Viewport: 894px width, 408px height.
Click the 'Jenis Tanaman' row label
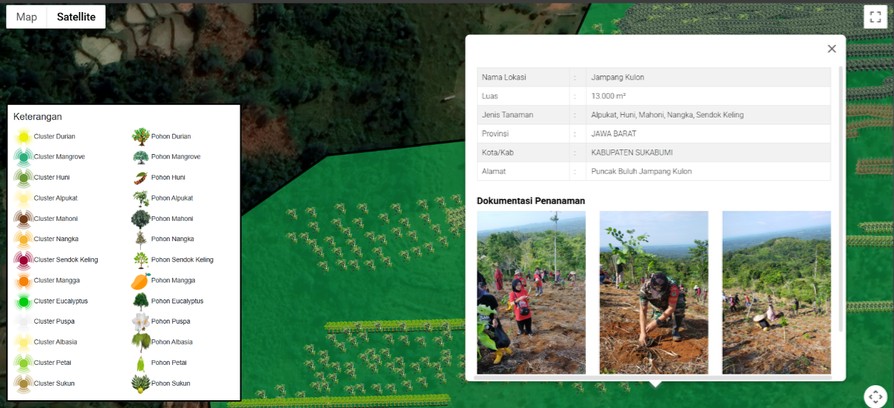(507, 115)
